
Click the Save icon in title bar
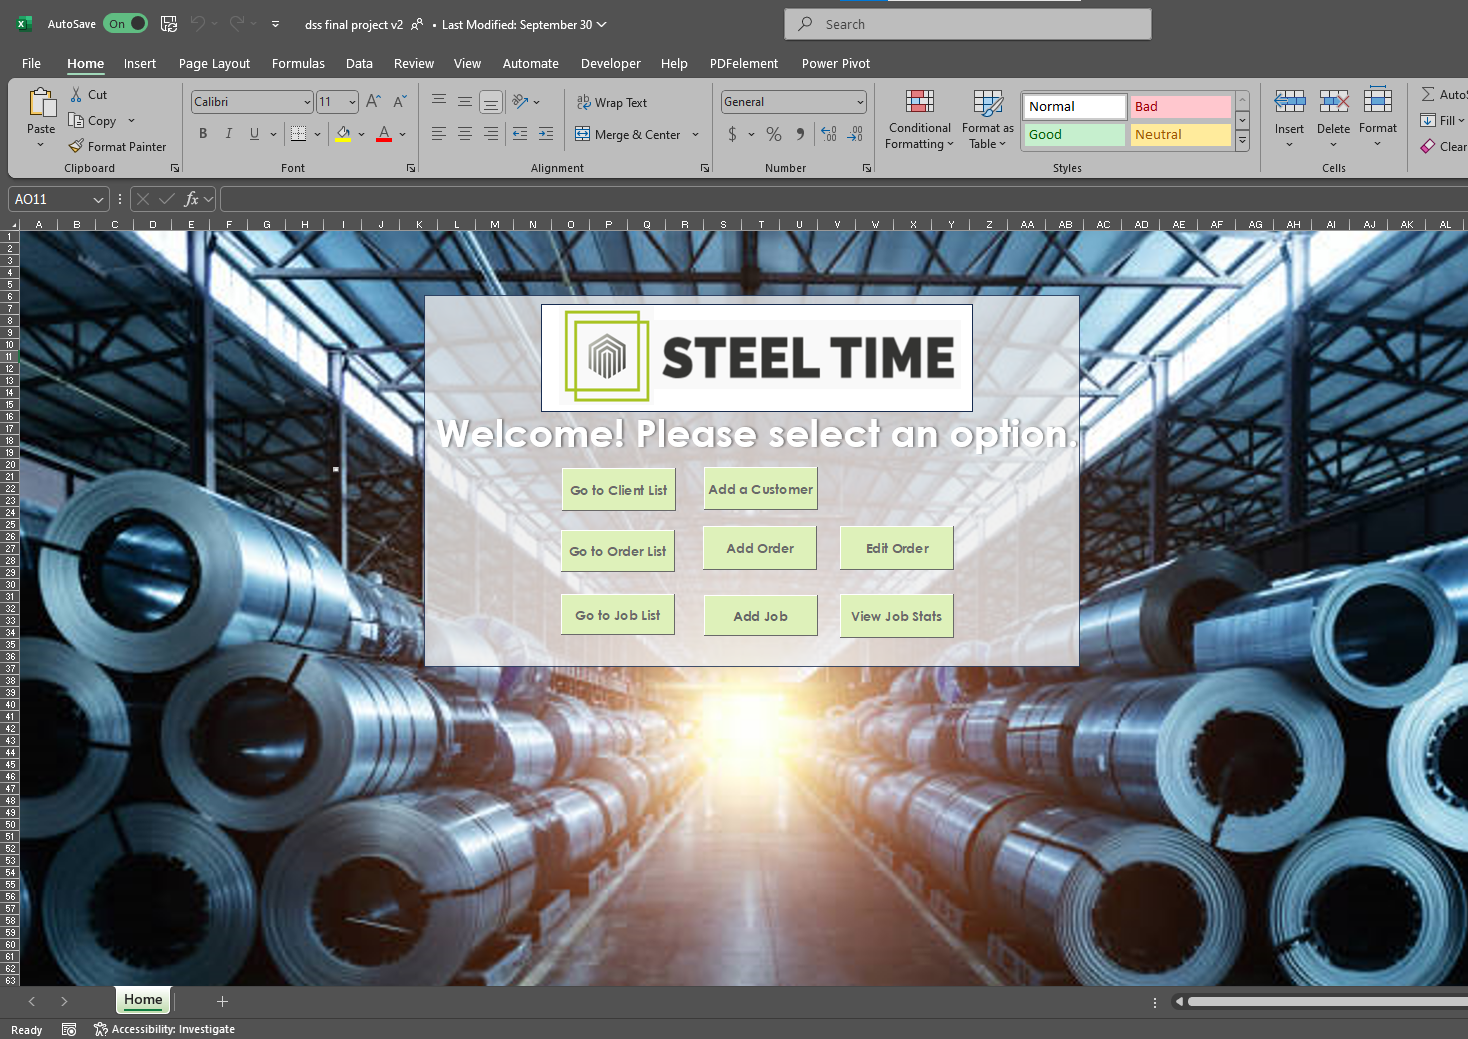169,24
